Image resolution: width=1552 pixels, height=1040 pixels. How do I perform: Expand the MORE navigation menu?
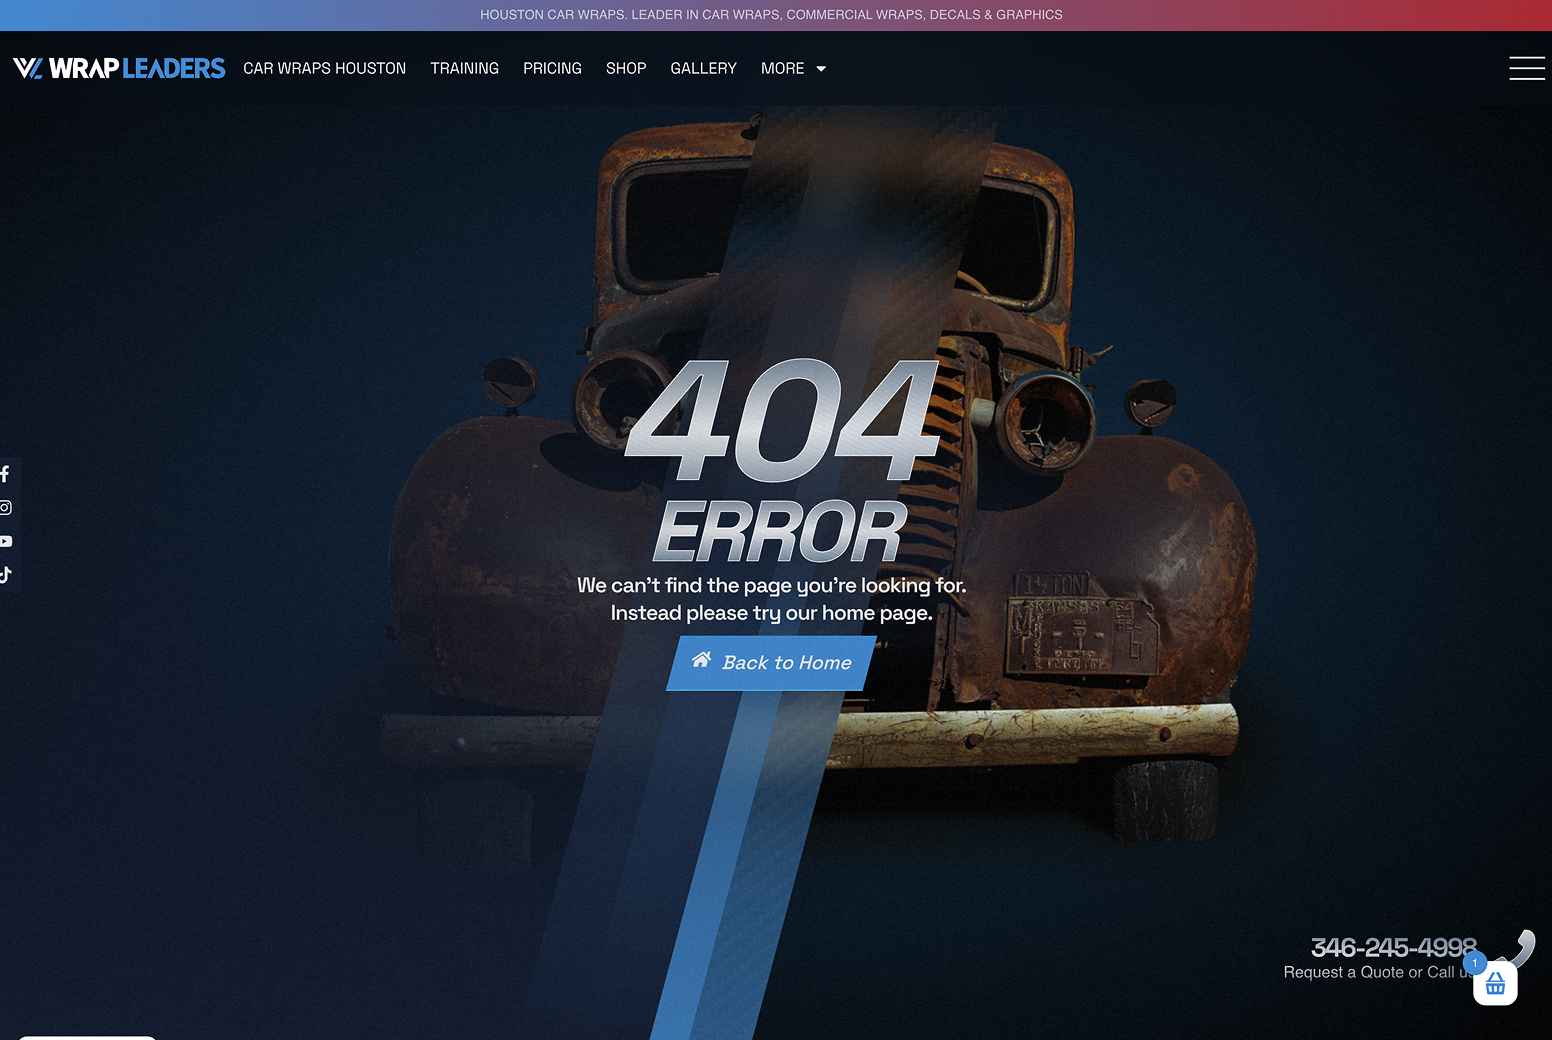point(782,68)
